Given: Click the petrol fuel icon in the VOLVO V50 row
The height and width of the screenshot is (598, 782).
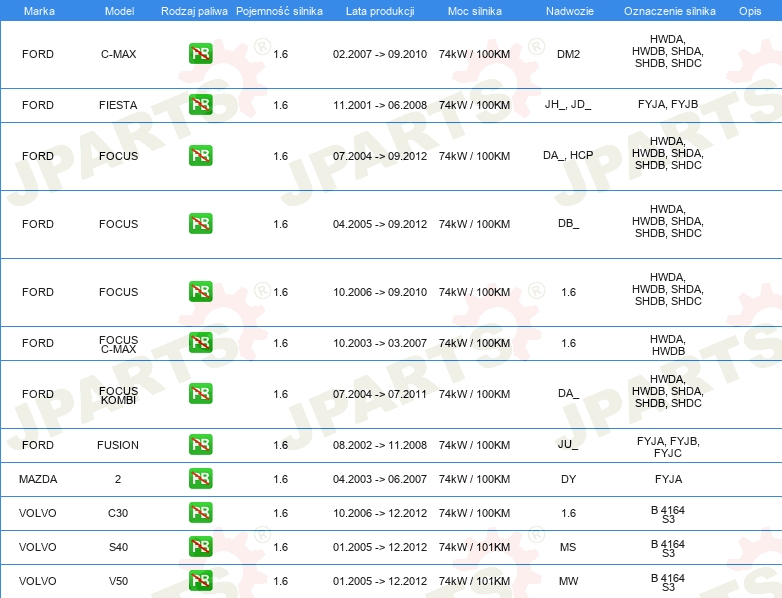Looking at the screenshot, I should (x=200, y=581).
